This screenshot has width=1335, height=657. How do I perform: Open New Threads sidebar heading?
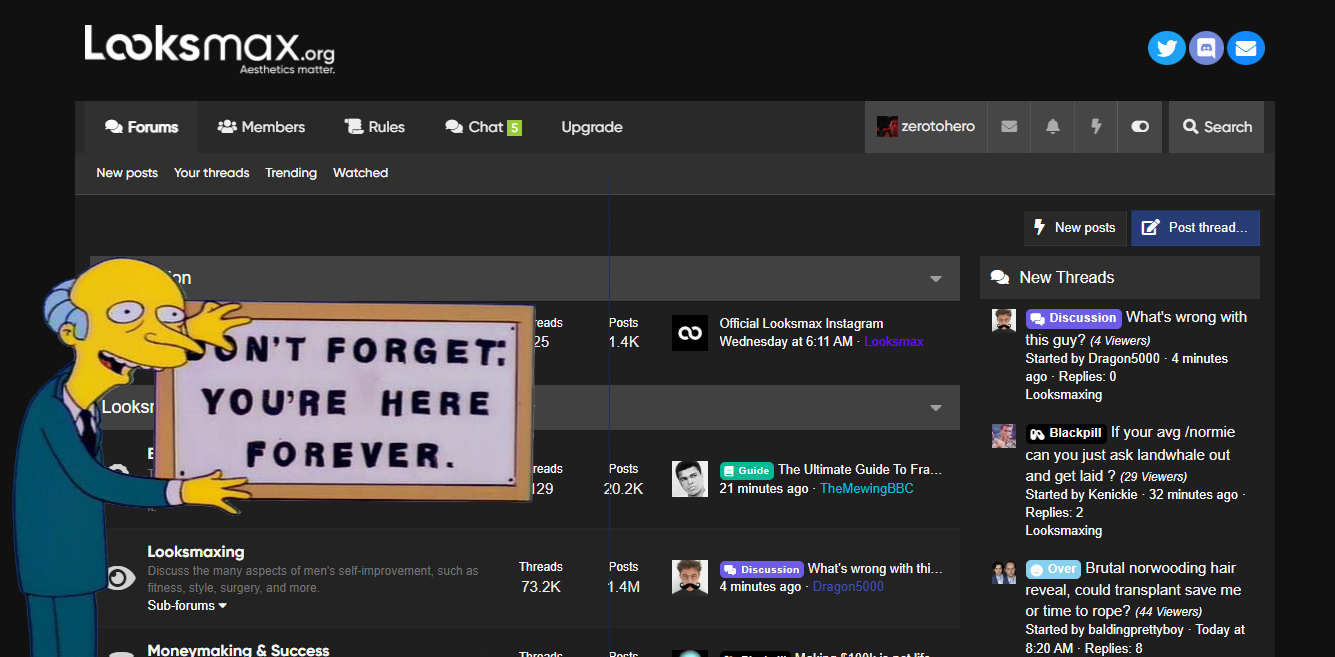[x=1066, y=278]
